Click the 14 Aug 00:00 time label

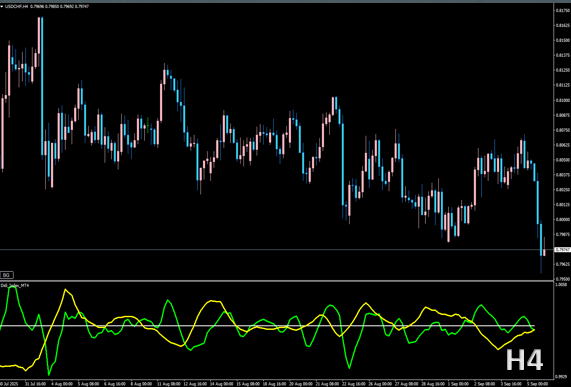click(x=223, y=384)
